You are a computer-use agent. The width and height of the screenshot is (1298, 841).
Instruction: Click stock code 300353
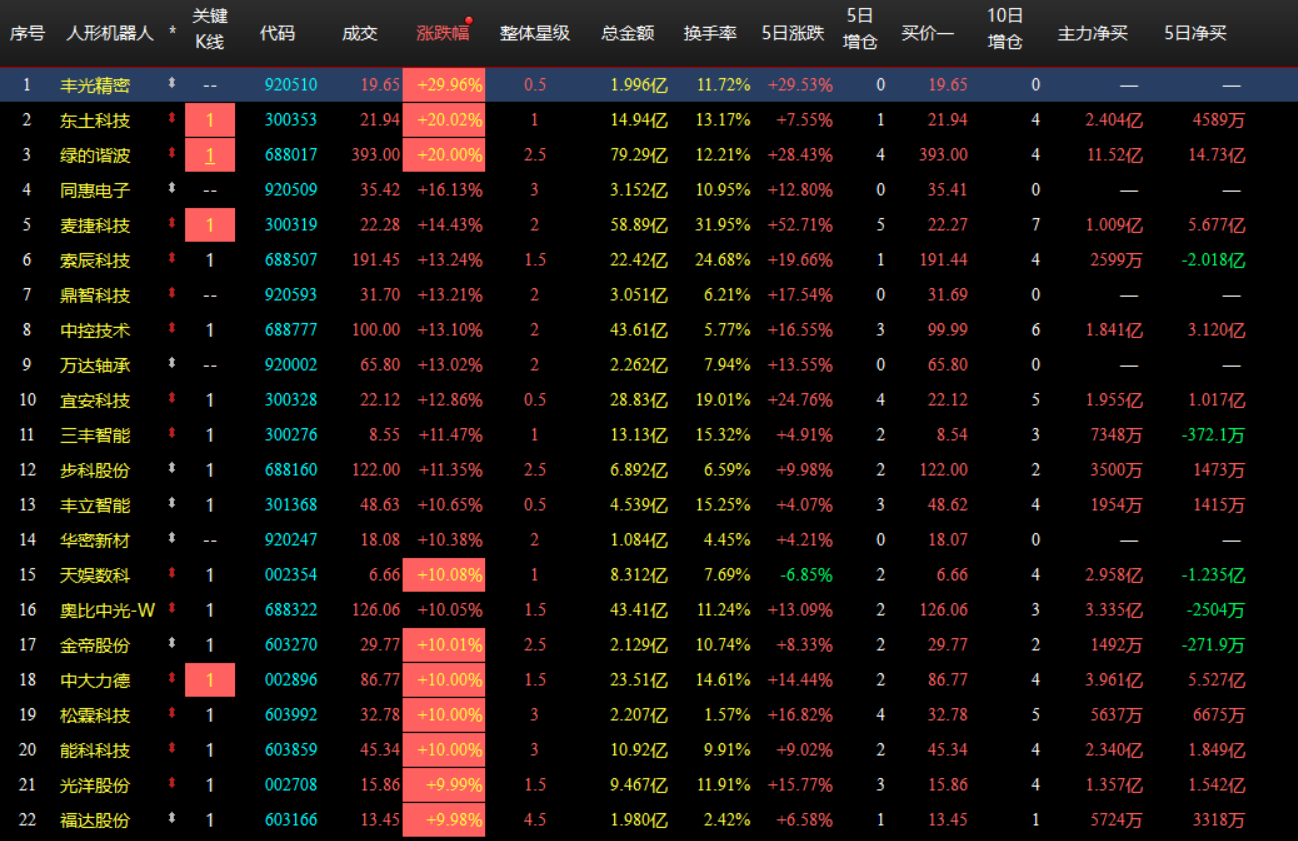click(291, 120)
